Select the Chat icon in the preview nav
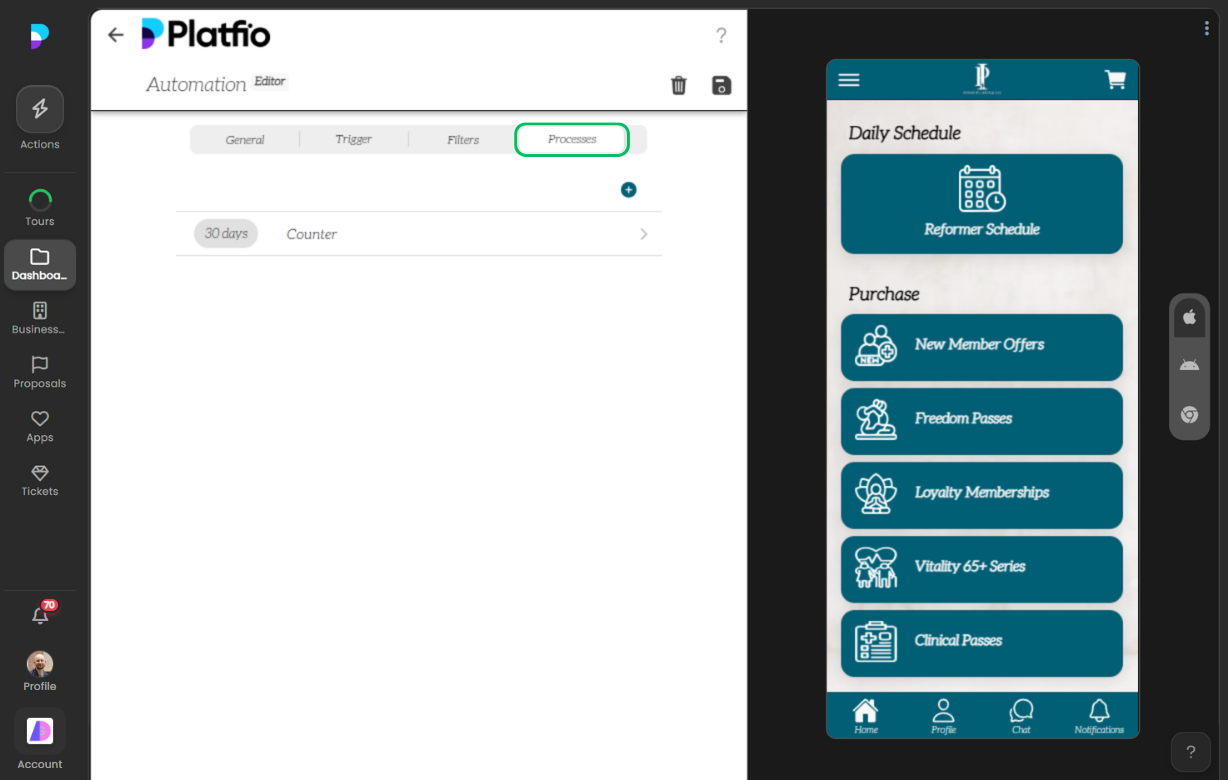1228x780 pixels. coord(1021,710)
